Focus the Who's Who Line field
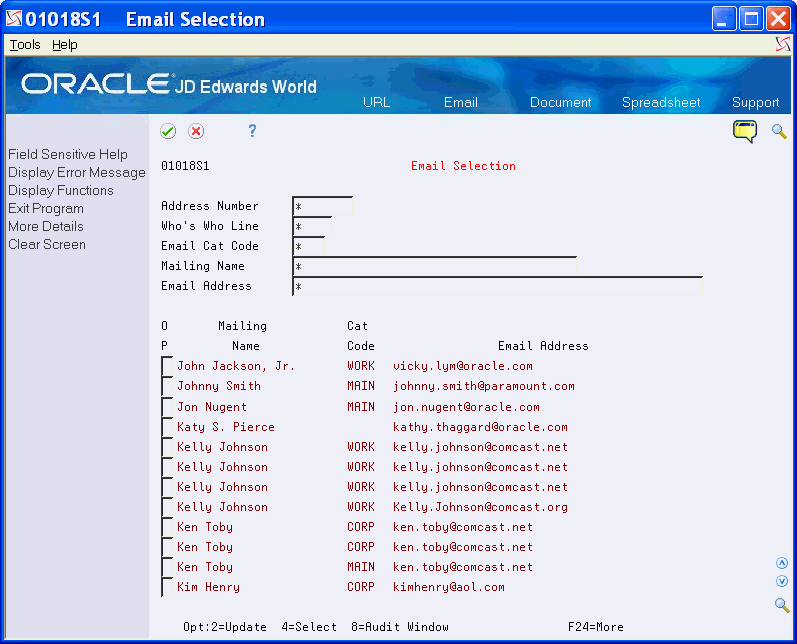The image size is (797, 644). 312,226
